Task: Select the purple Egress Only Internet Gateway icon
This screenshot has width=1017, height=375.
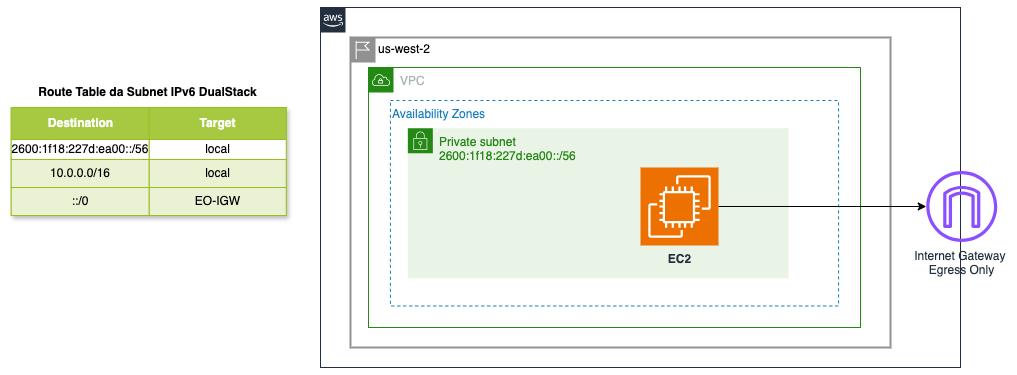Action: click(959, 208)
